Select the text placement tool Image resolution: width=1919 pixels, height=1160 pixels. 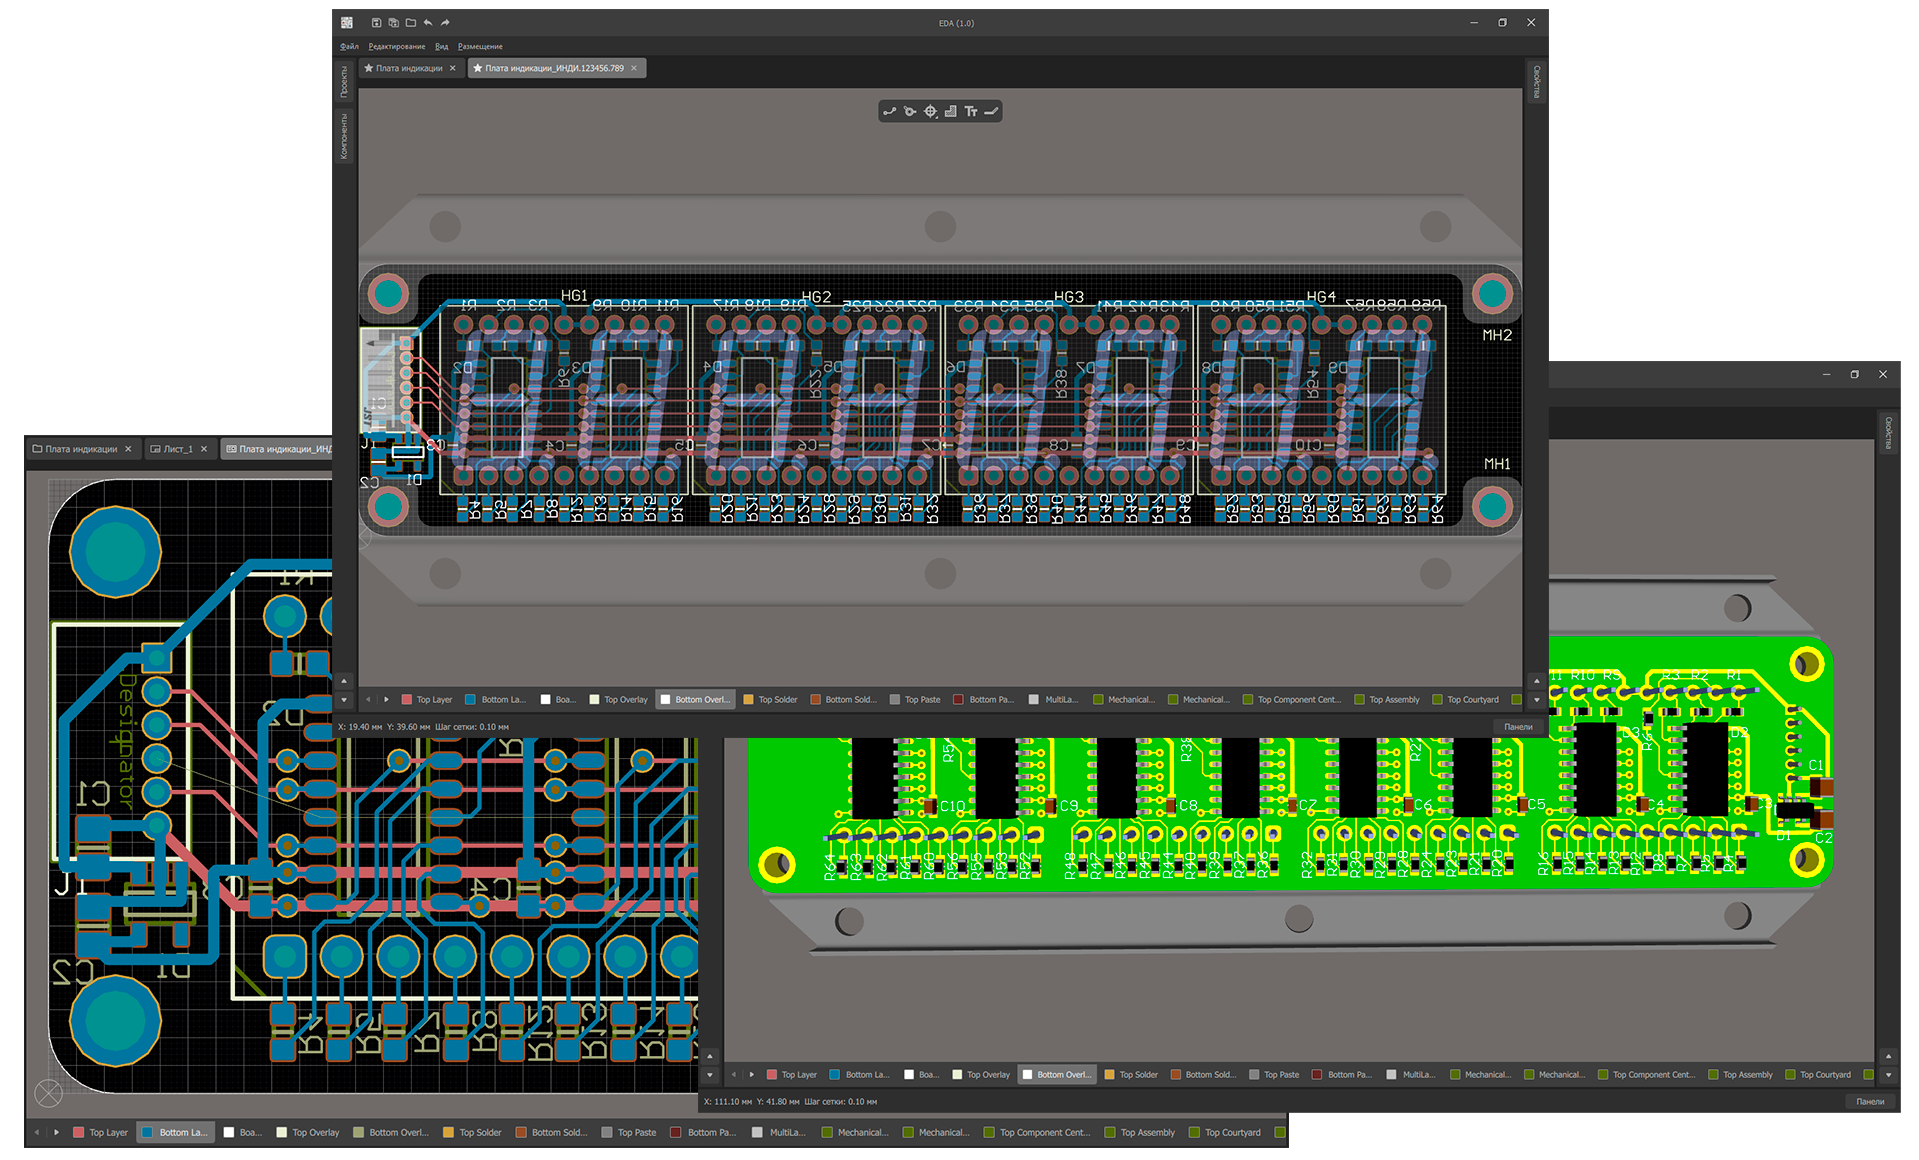pyautogui.click(x=970, y=111)
